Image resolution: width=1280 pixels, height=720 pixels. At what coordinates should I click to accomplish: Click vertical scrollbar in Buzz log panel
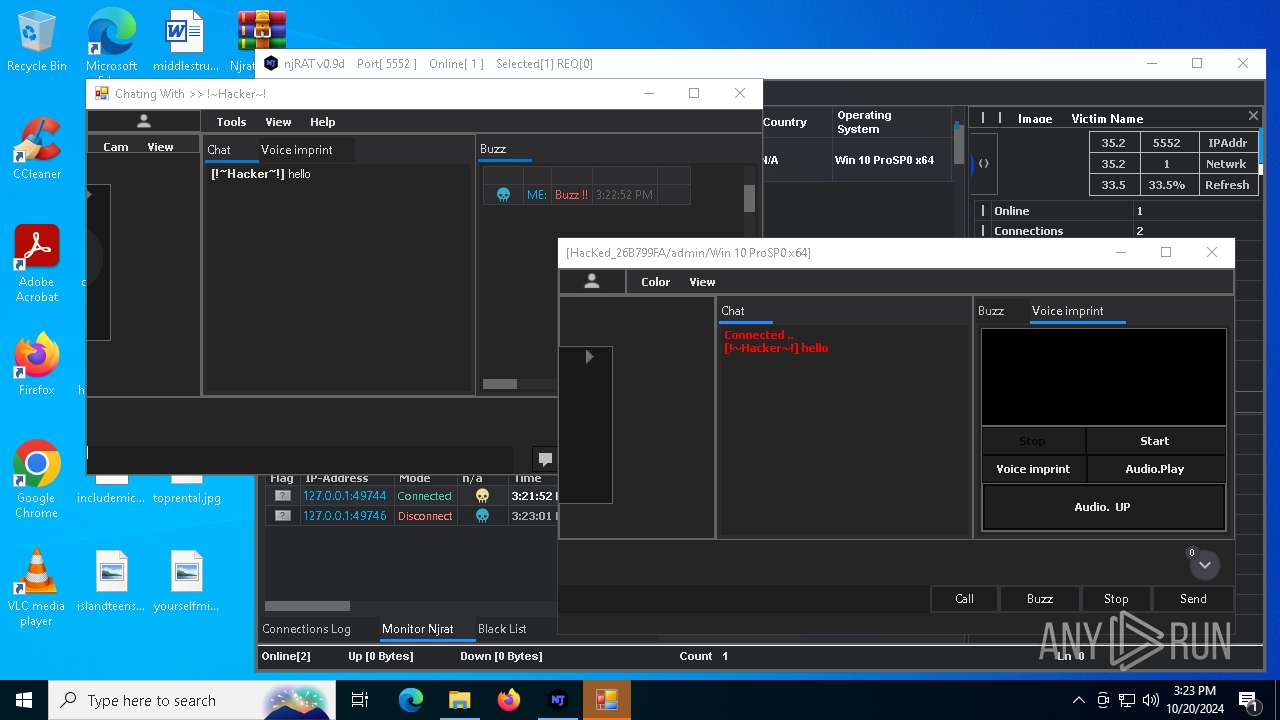(749, 198)
